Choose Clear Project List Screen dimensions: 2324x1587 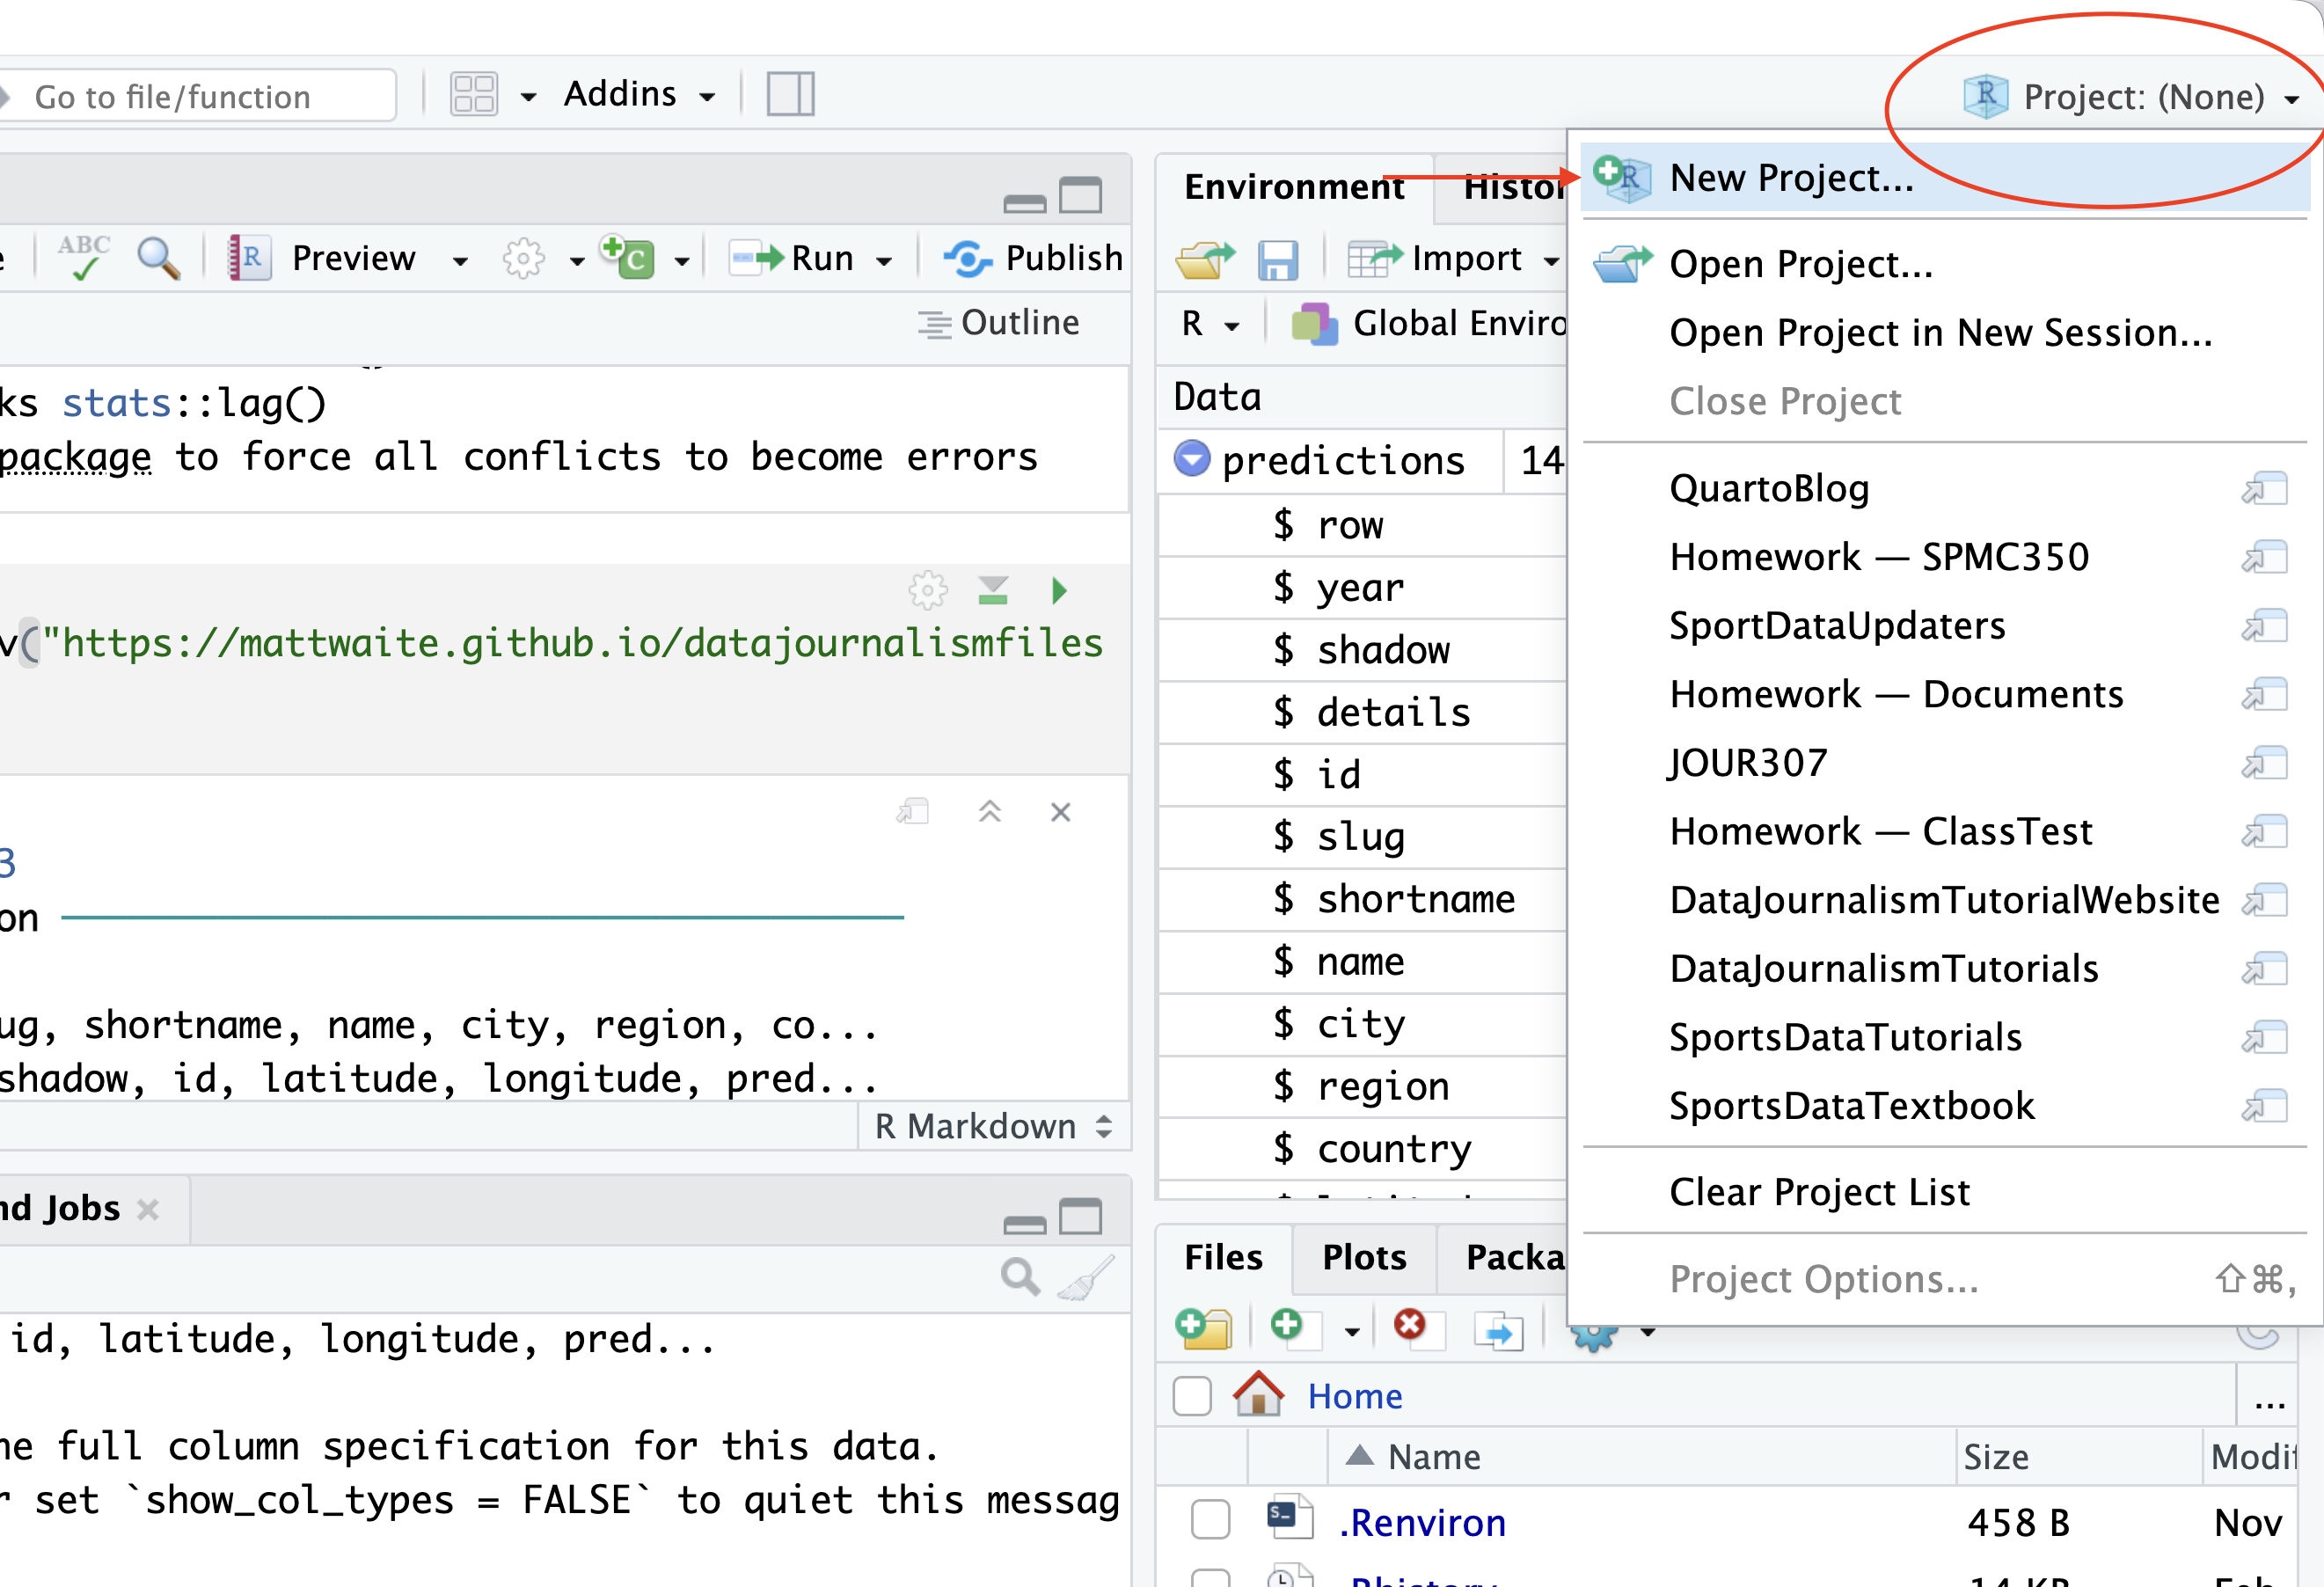(x=1944, y=1193)
